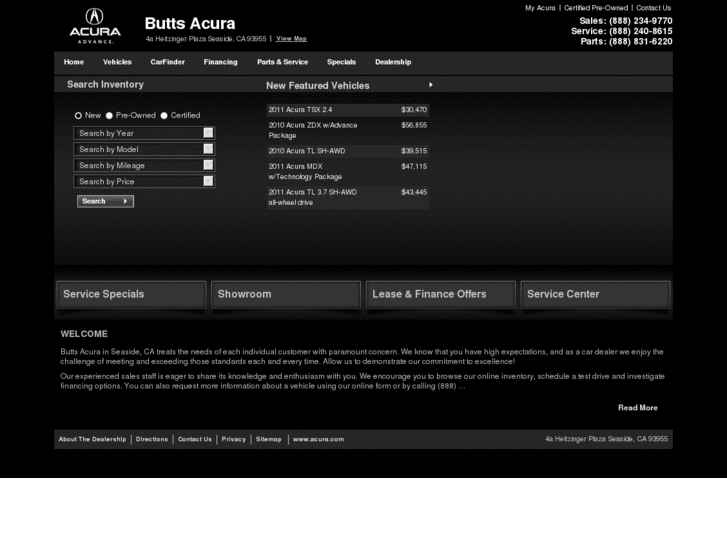Expand New Featured Vehicles arrow

(x=431, y=85)
